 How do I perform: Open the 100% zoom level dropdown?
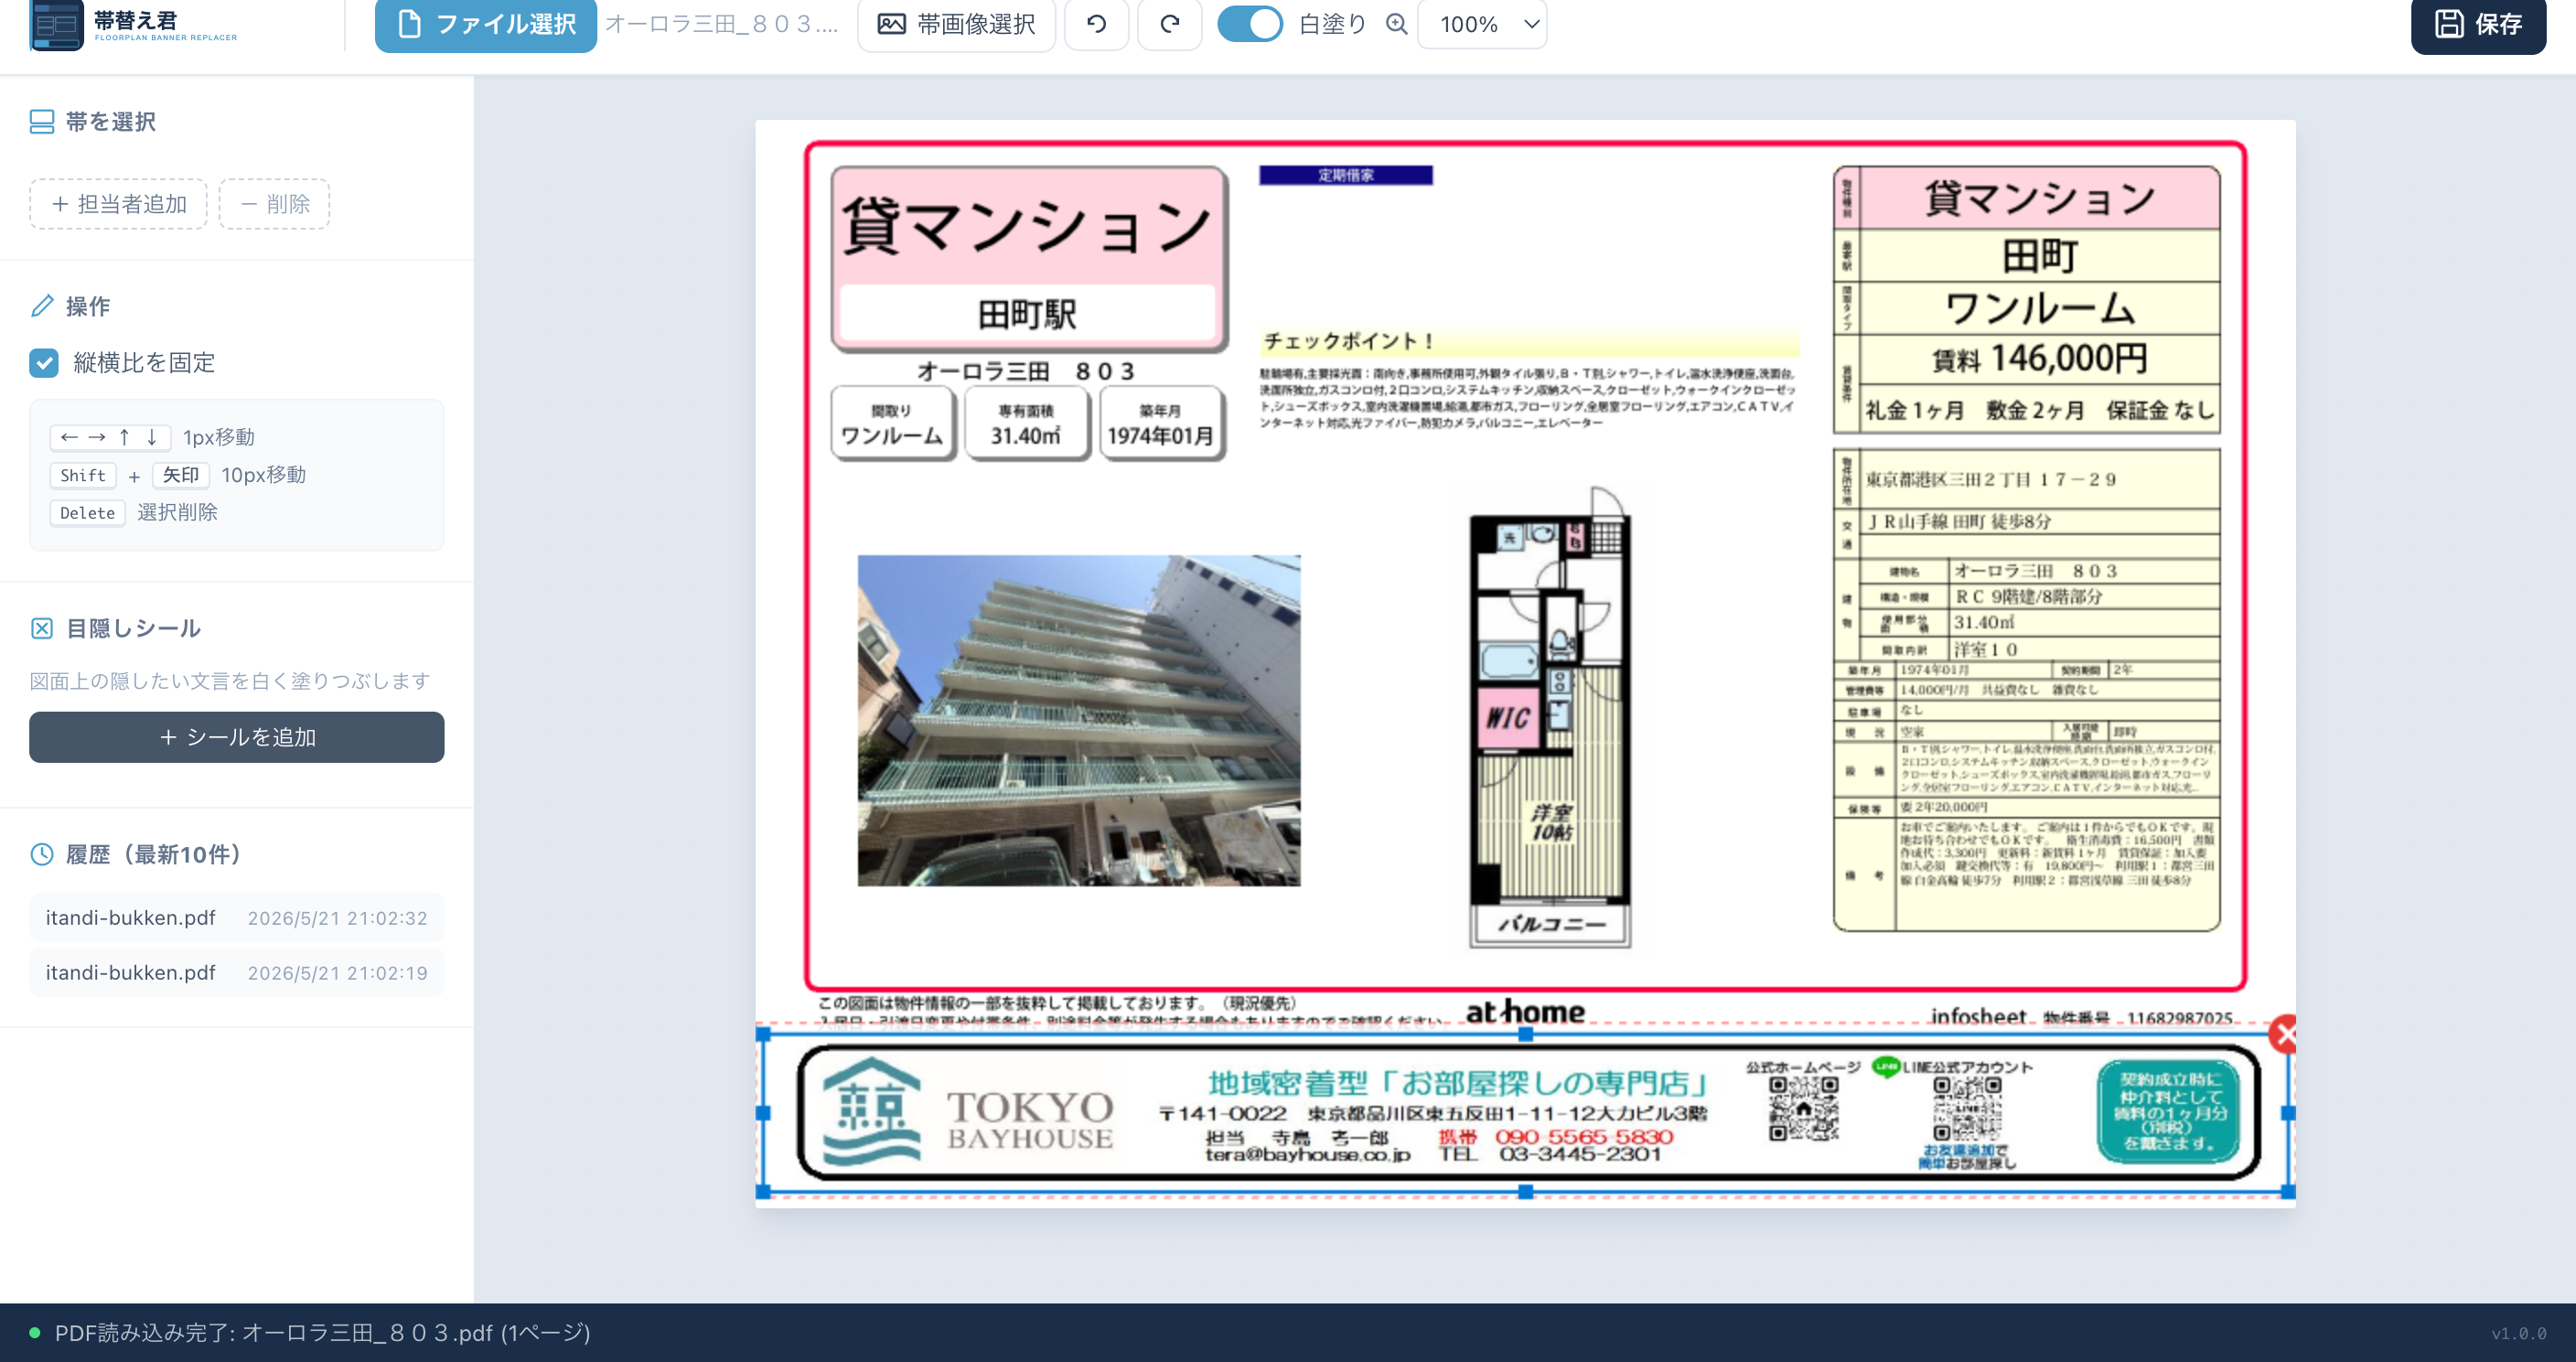pos(1482,24)
